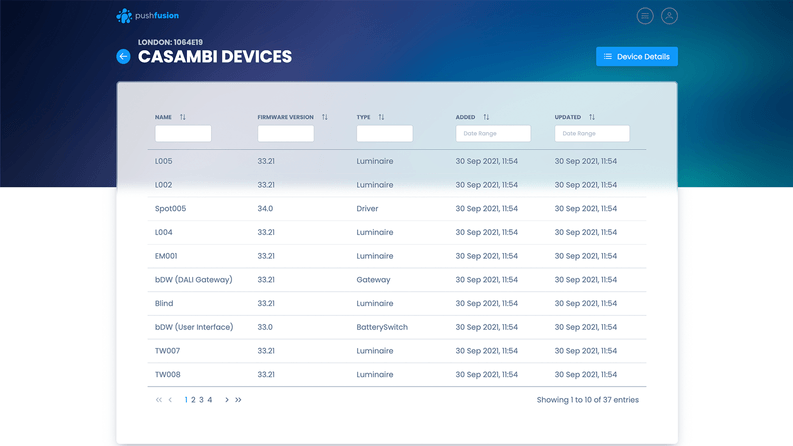
Task: Sort by the Type column
Action: pyautogui.click(x=381, y=117)
